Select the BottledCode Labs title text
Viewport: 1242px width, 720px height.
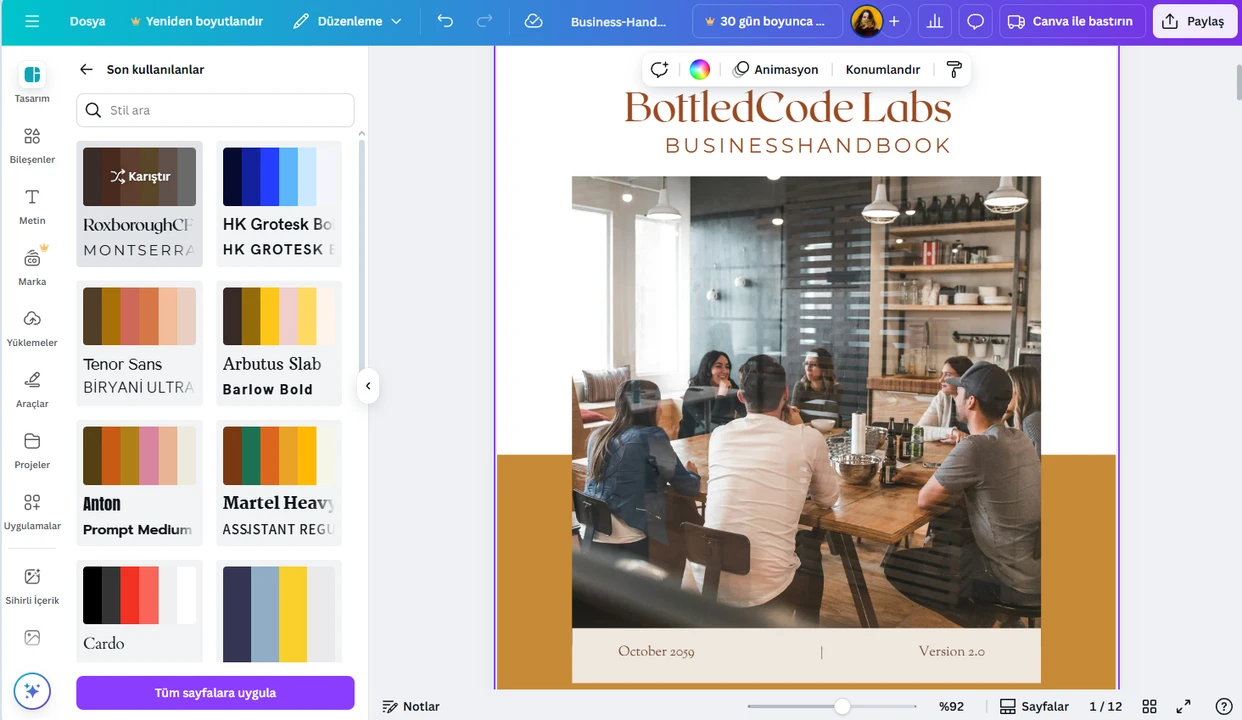point(788,108)
